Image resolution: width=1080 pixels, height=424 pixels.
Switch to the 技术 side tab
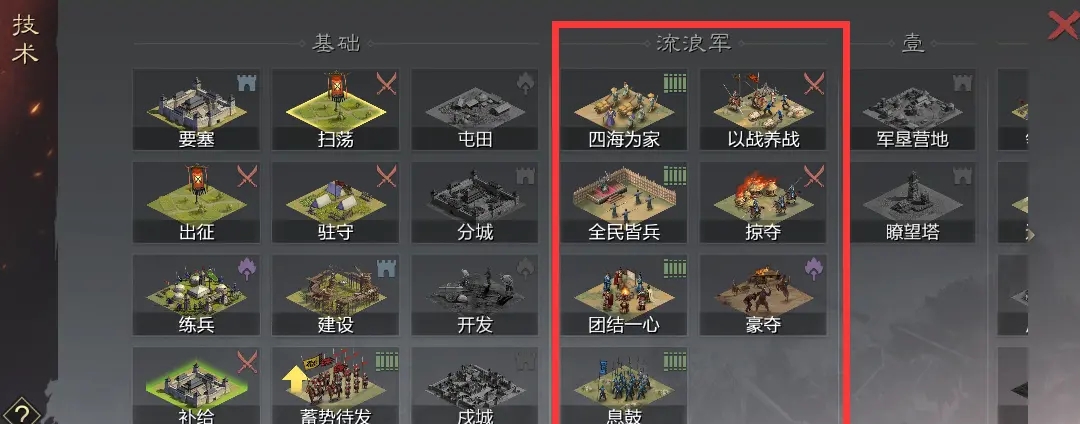pyautogui.click(x=25, y=40)
